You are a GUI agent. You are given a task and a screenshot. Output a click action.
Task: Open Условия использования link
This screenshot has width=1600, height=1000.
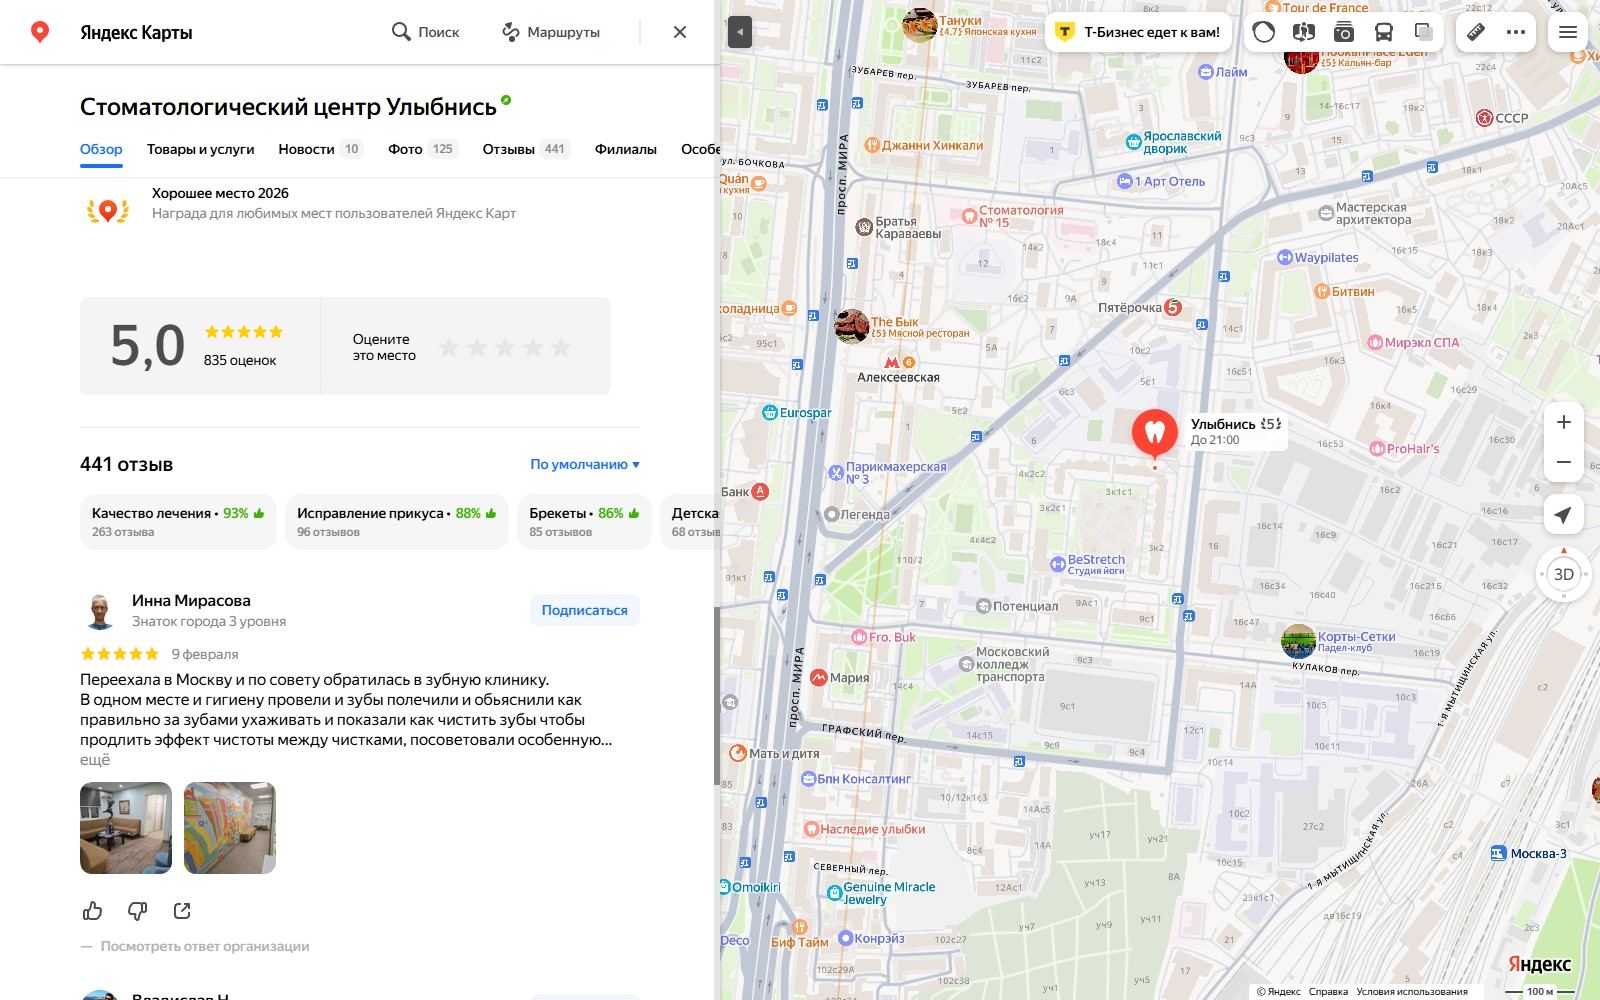tap(1412, 992)
